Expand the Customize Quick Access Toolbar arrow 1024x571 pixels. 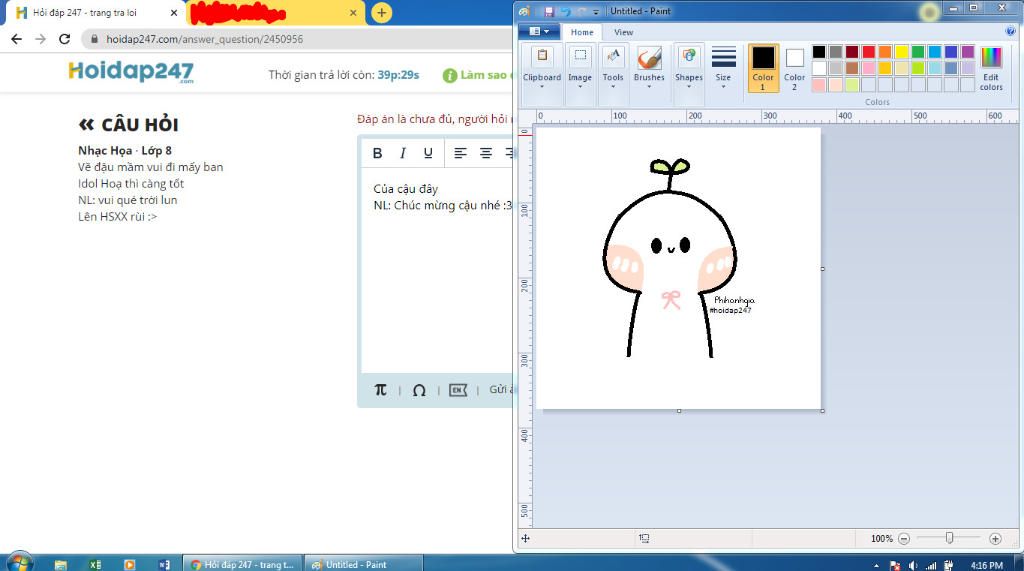point(596,12)
